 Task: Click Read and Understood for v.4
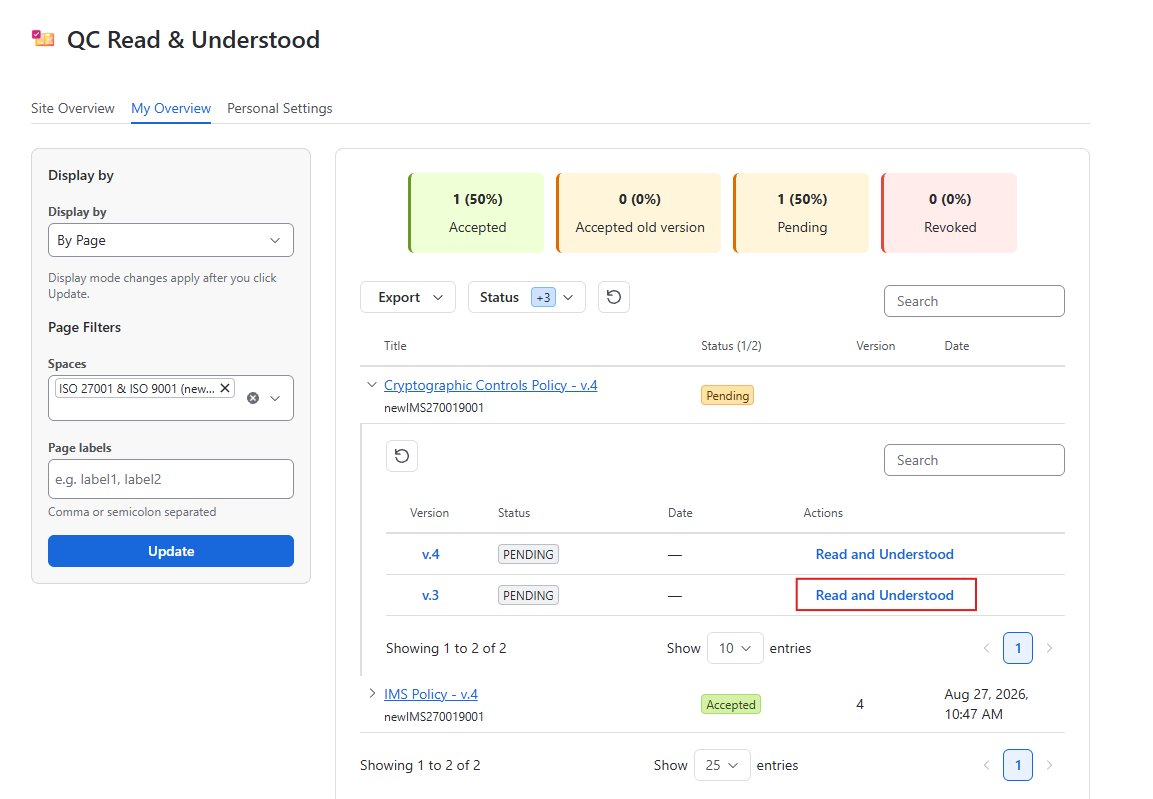(x=885, y=554)
